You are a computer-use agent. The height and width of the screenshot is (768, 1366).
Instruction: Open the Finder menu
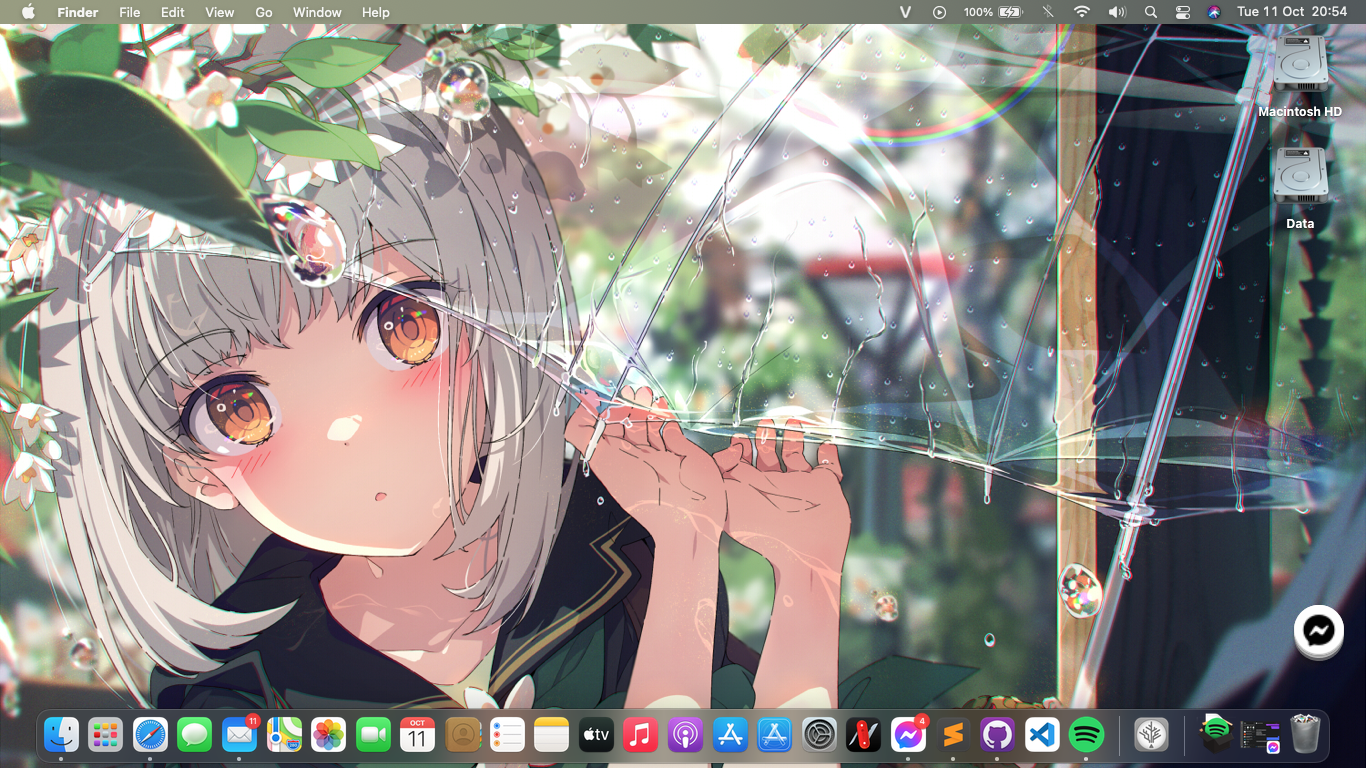tap(78, 12)
